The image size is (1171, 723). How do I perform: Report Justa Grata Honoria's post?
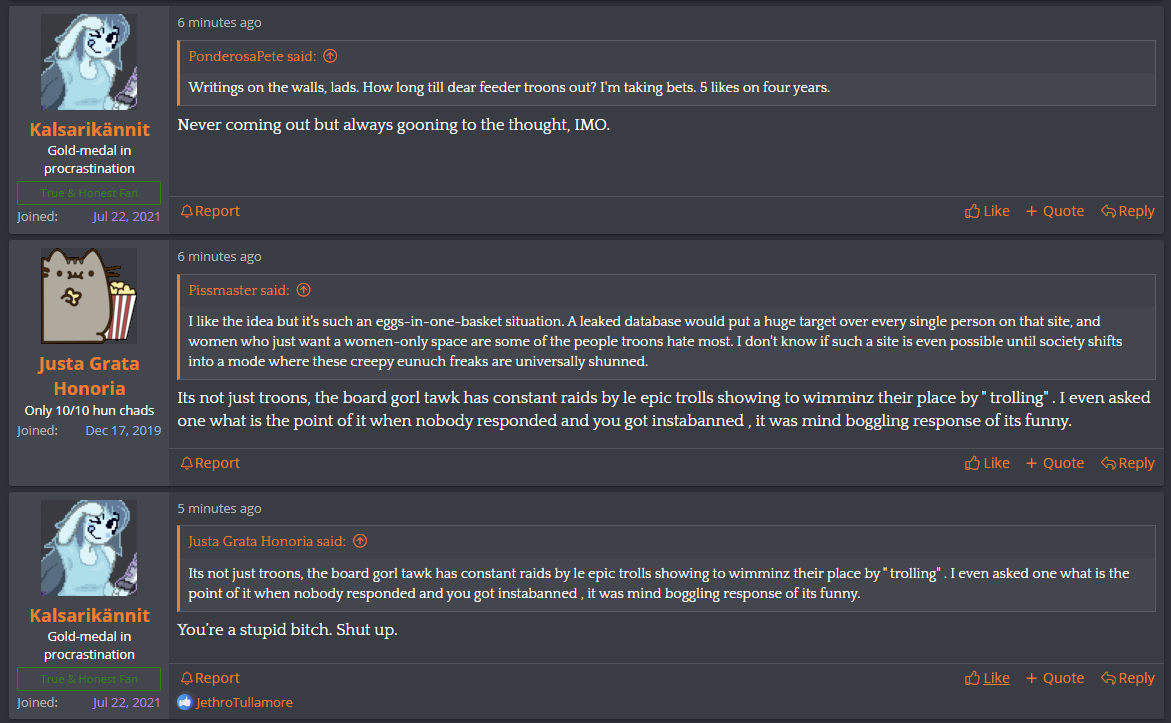[x=210, y=463]
